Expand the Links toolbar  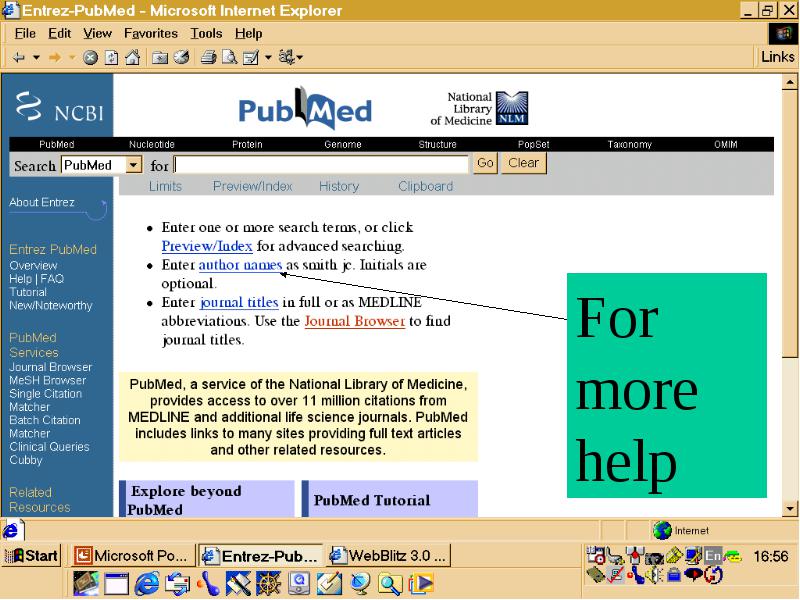pos(778,57)
